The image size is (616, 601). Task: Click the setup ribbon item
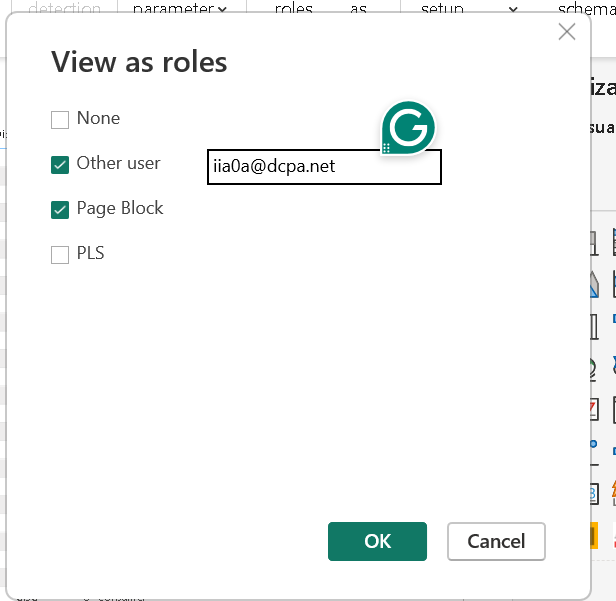pyautogui.click(x=442, y=9)
